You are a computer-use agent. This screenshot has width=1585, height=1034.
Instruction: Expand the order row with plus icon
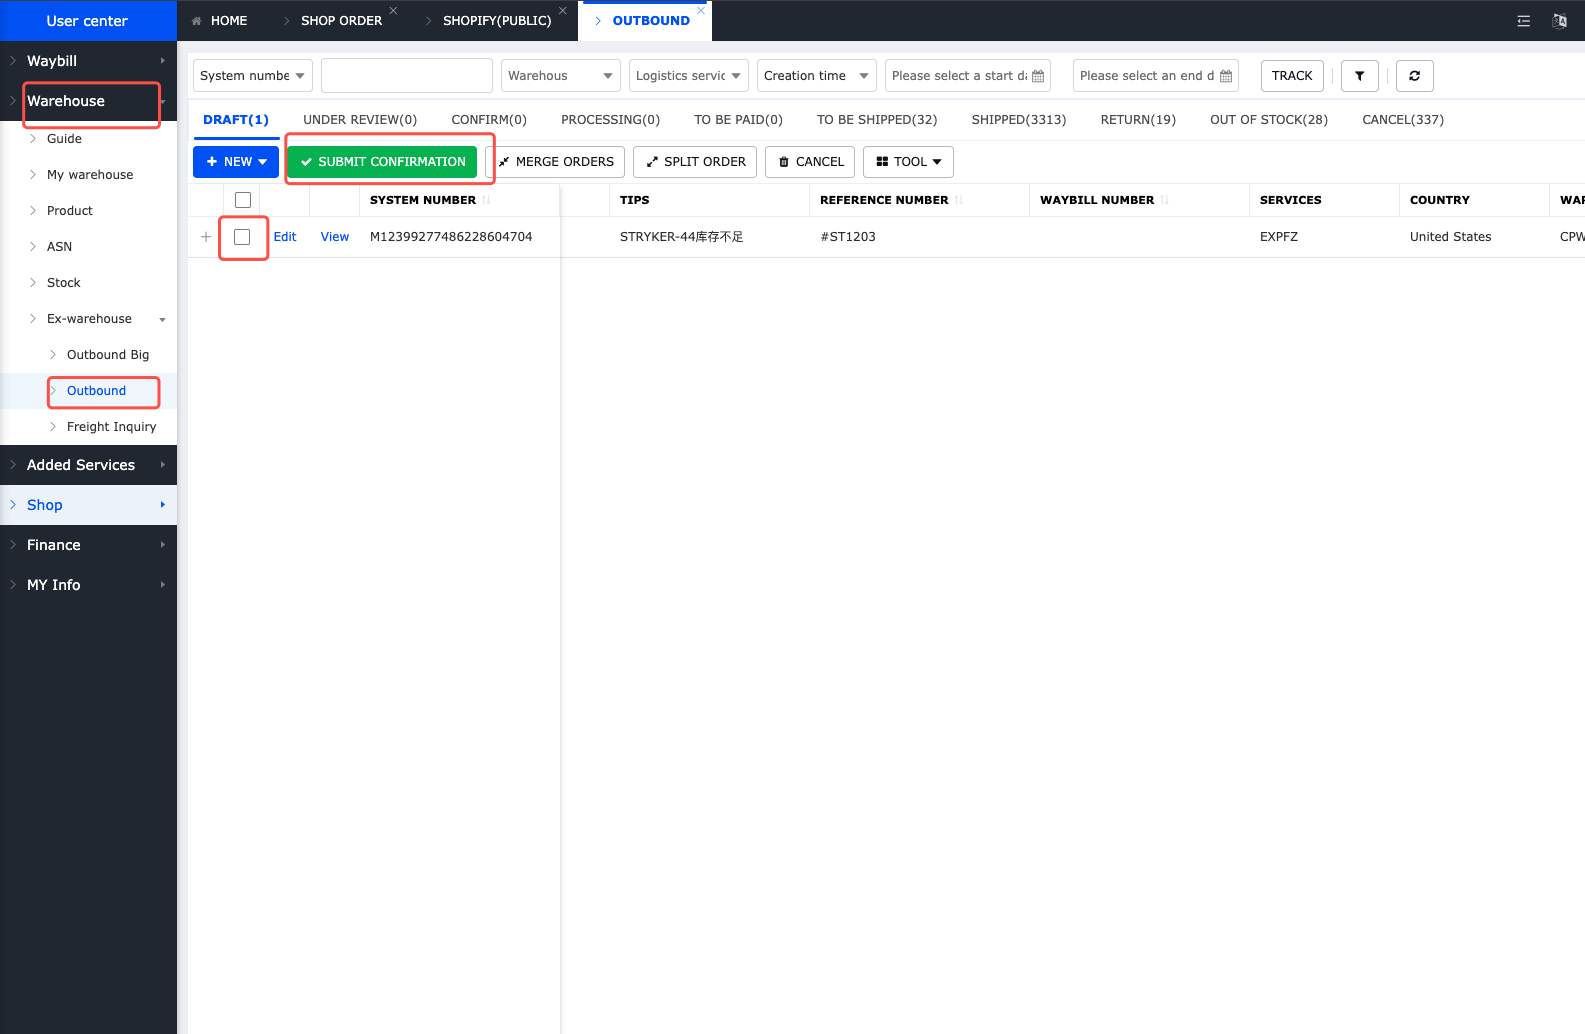[206, 237]
